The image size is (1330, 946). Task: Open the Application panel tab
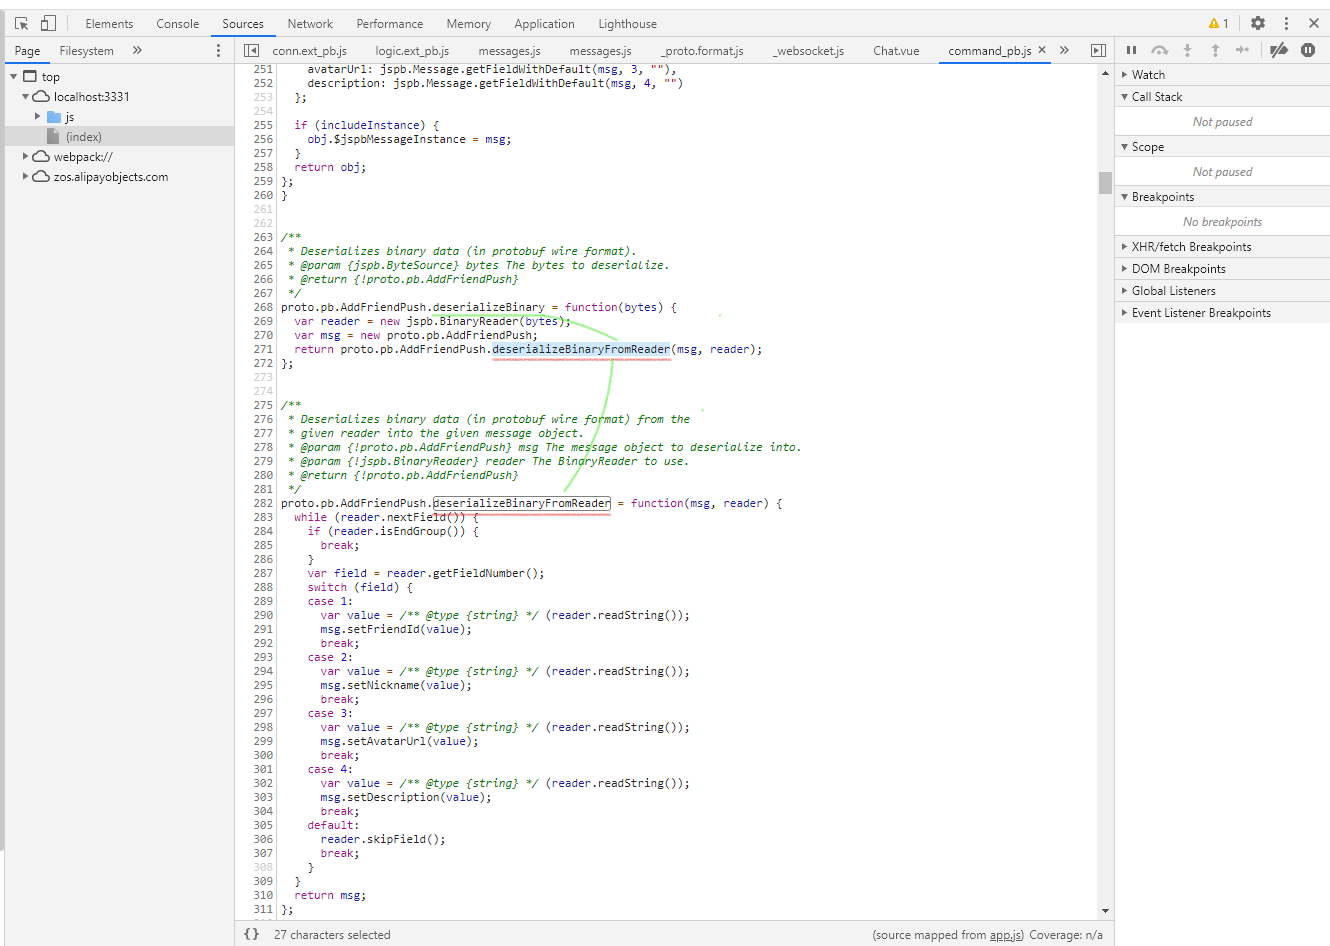[544, 23]
